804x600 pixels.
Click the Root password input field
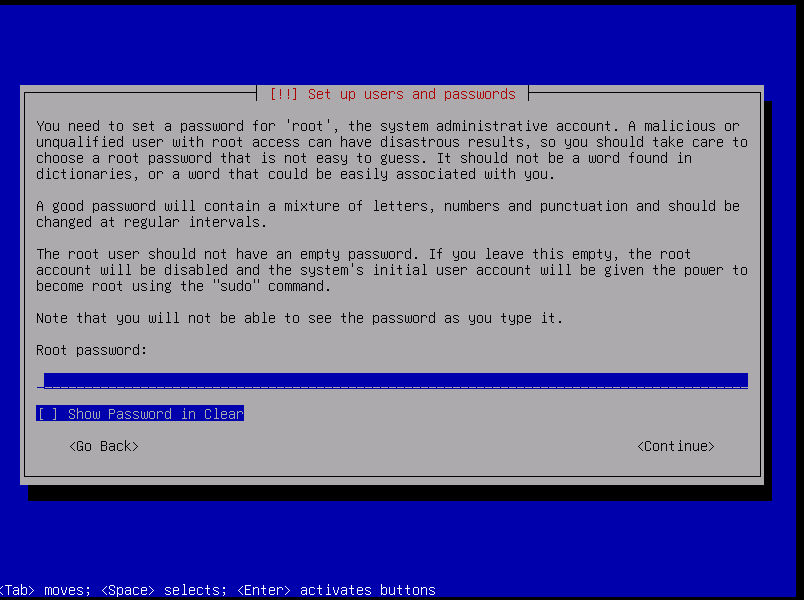tap(395, 380)
